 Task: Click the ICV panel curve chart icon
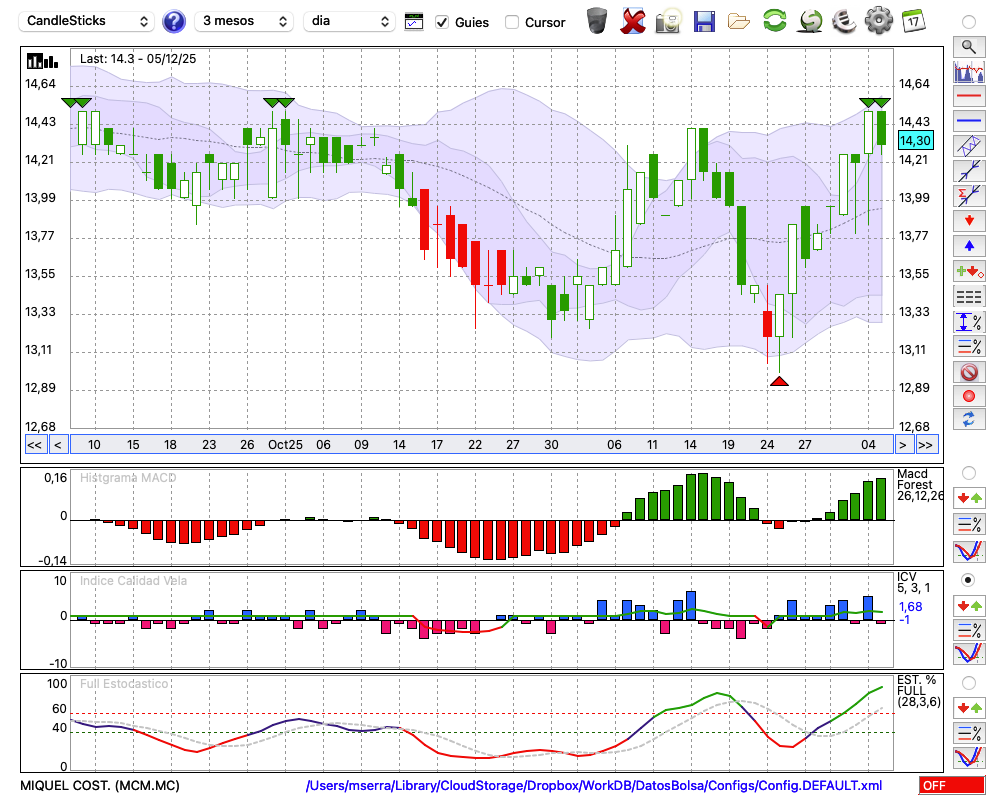point(969,654)
